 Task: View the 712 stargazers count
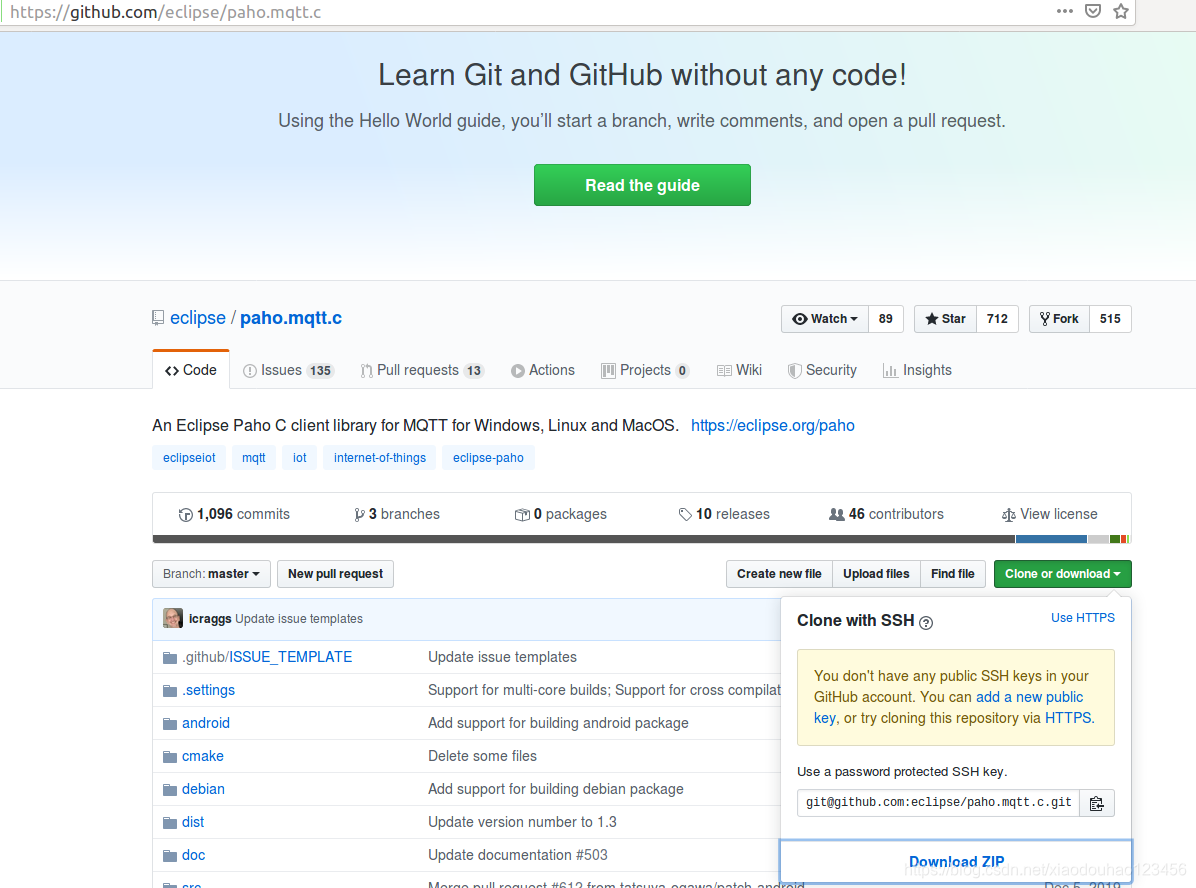tap(997, 319)
